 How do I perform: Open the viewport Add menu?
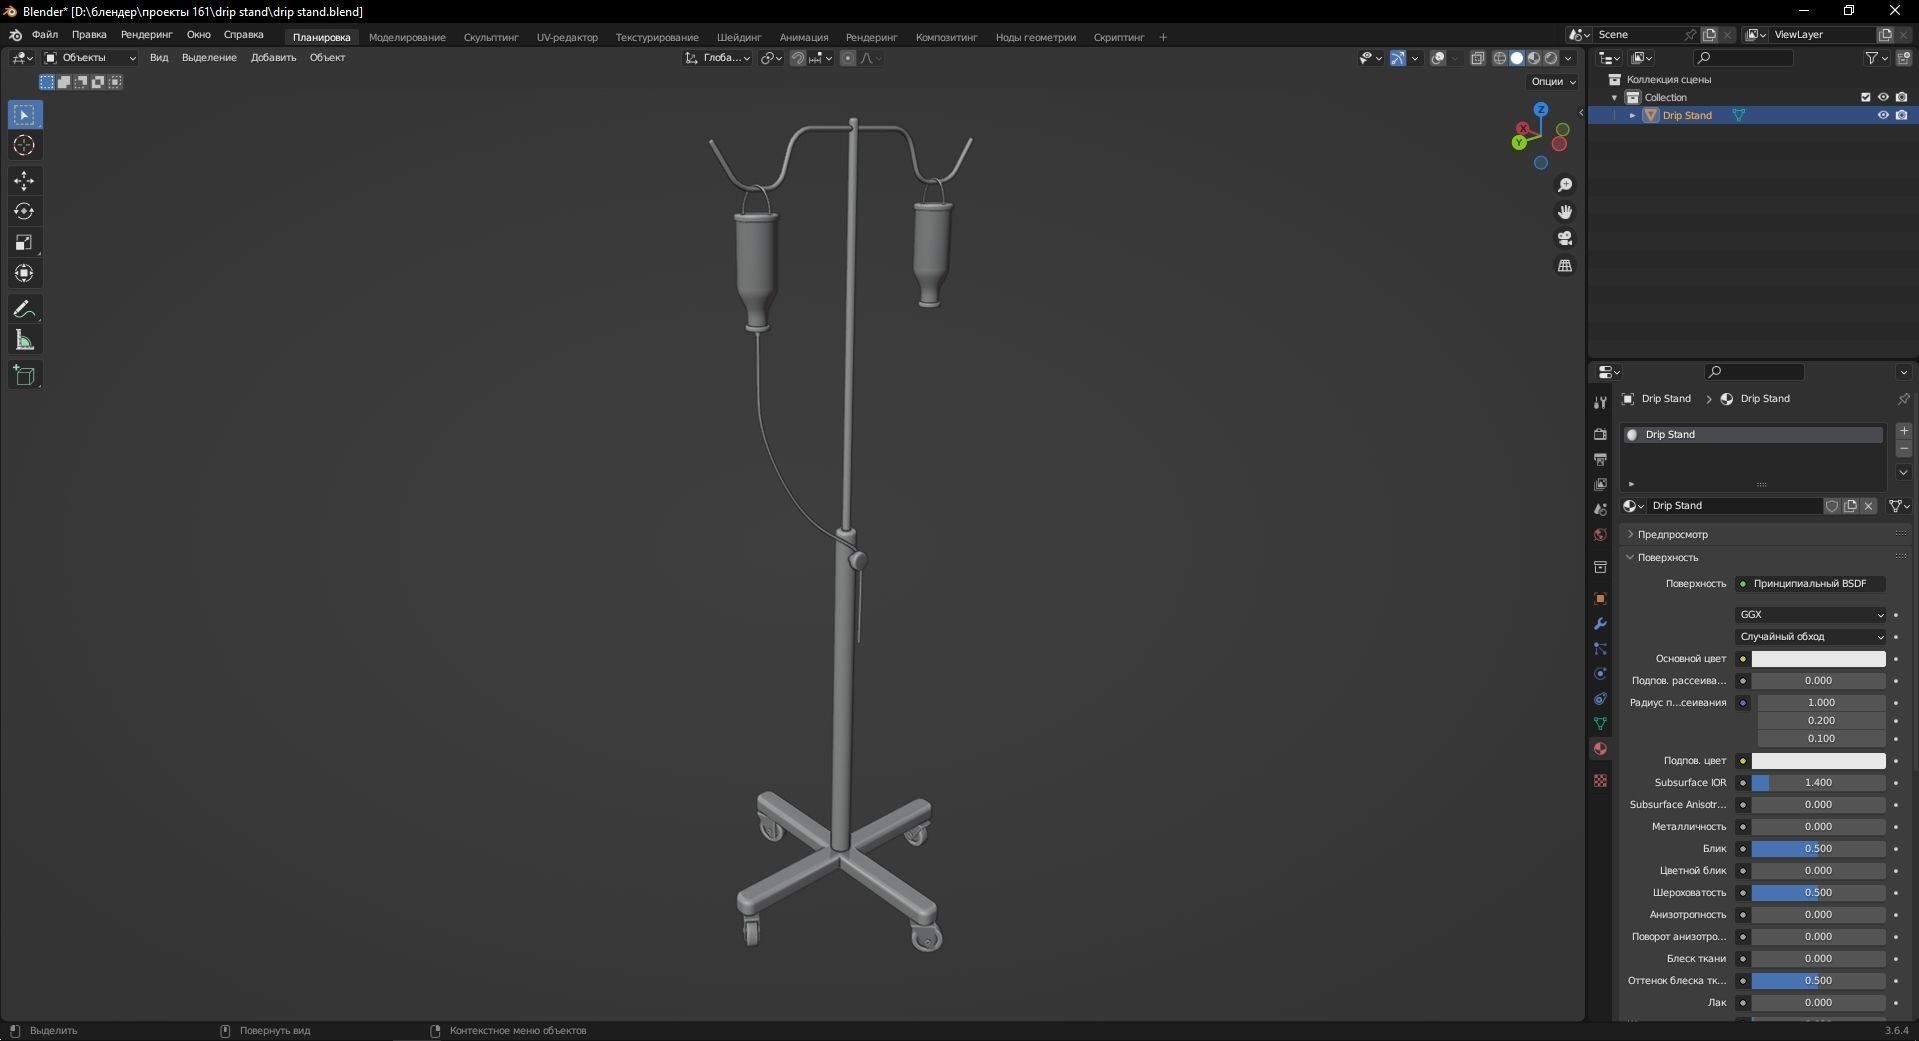pyautogui.click(x=273, y=58)
